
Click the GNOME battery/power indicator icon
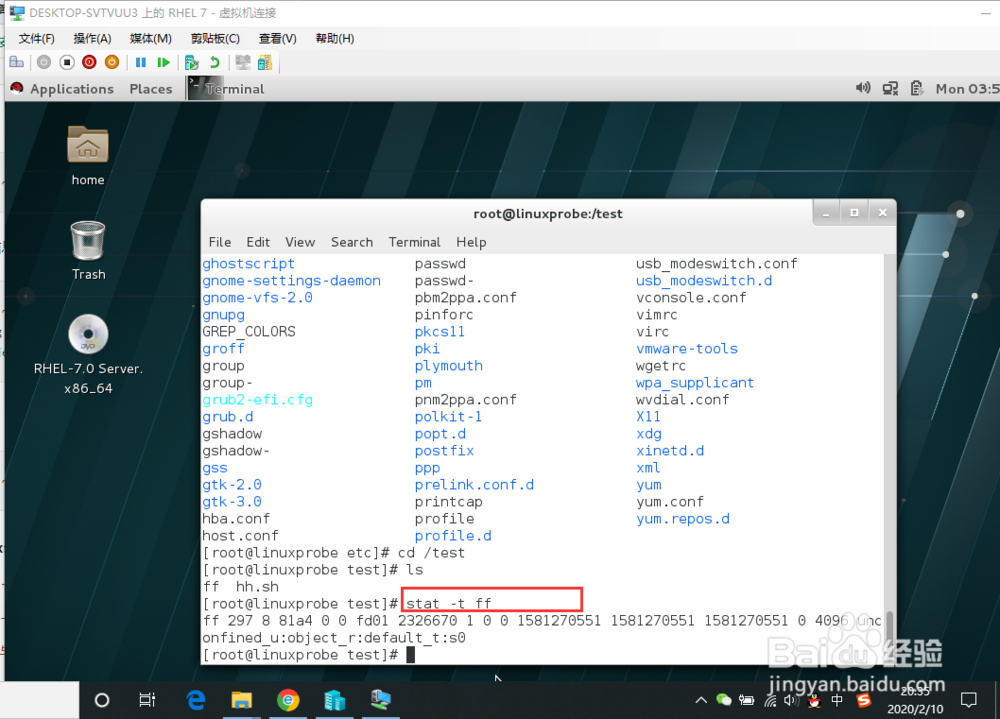coord(916,88)
